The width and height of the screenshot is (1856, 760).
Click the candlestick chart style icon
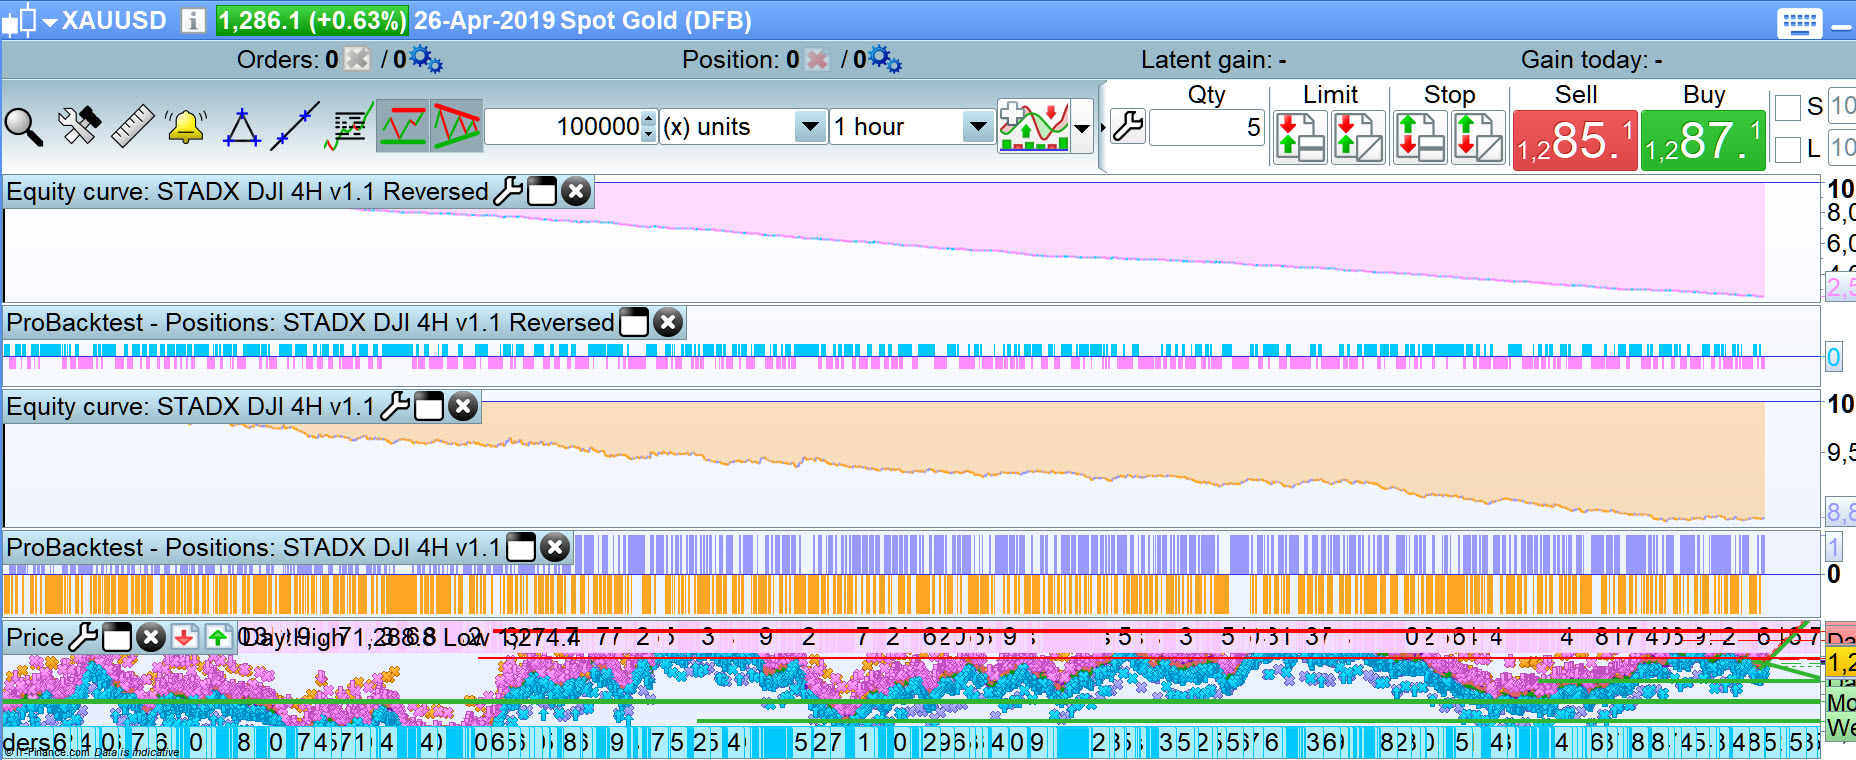click(x=20, y=21)
